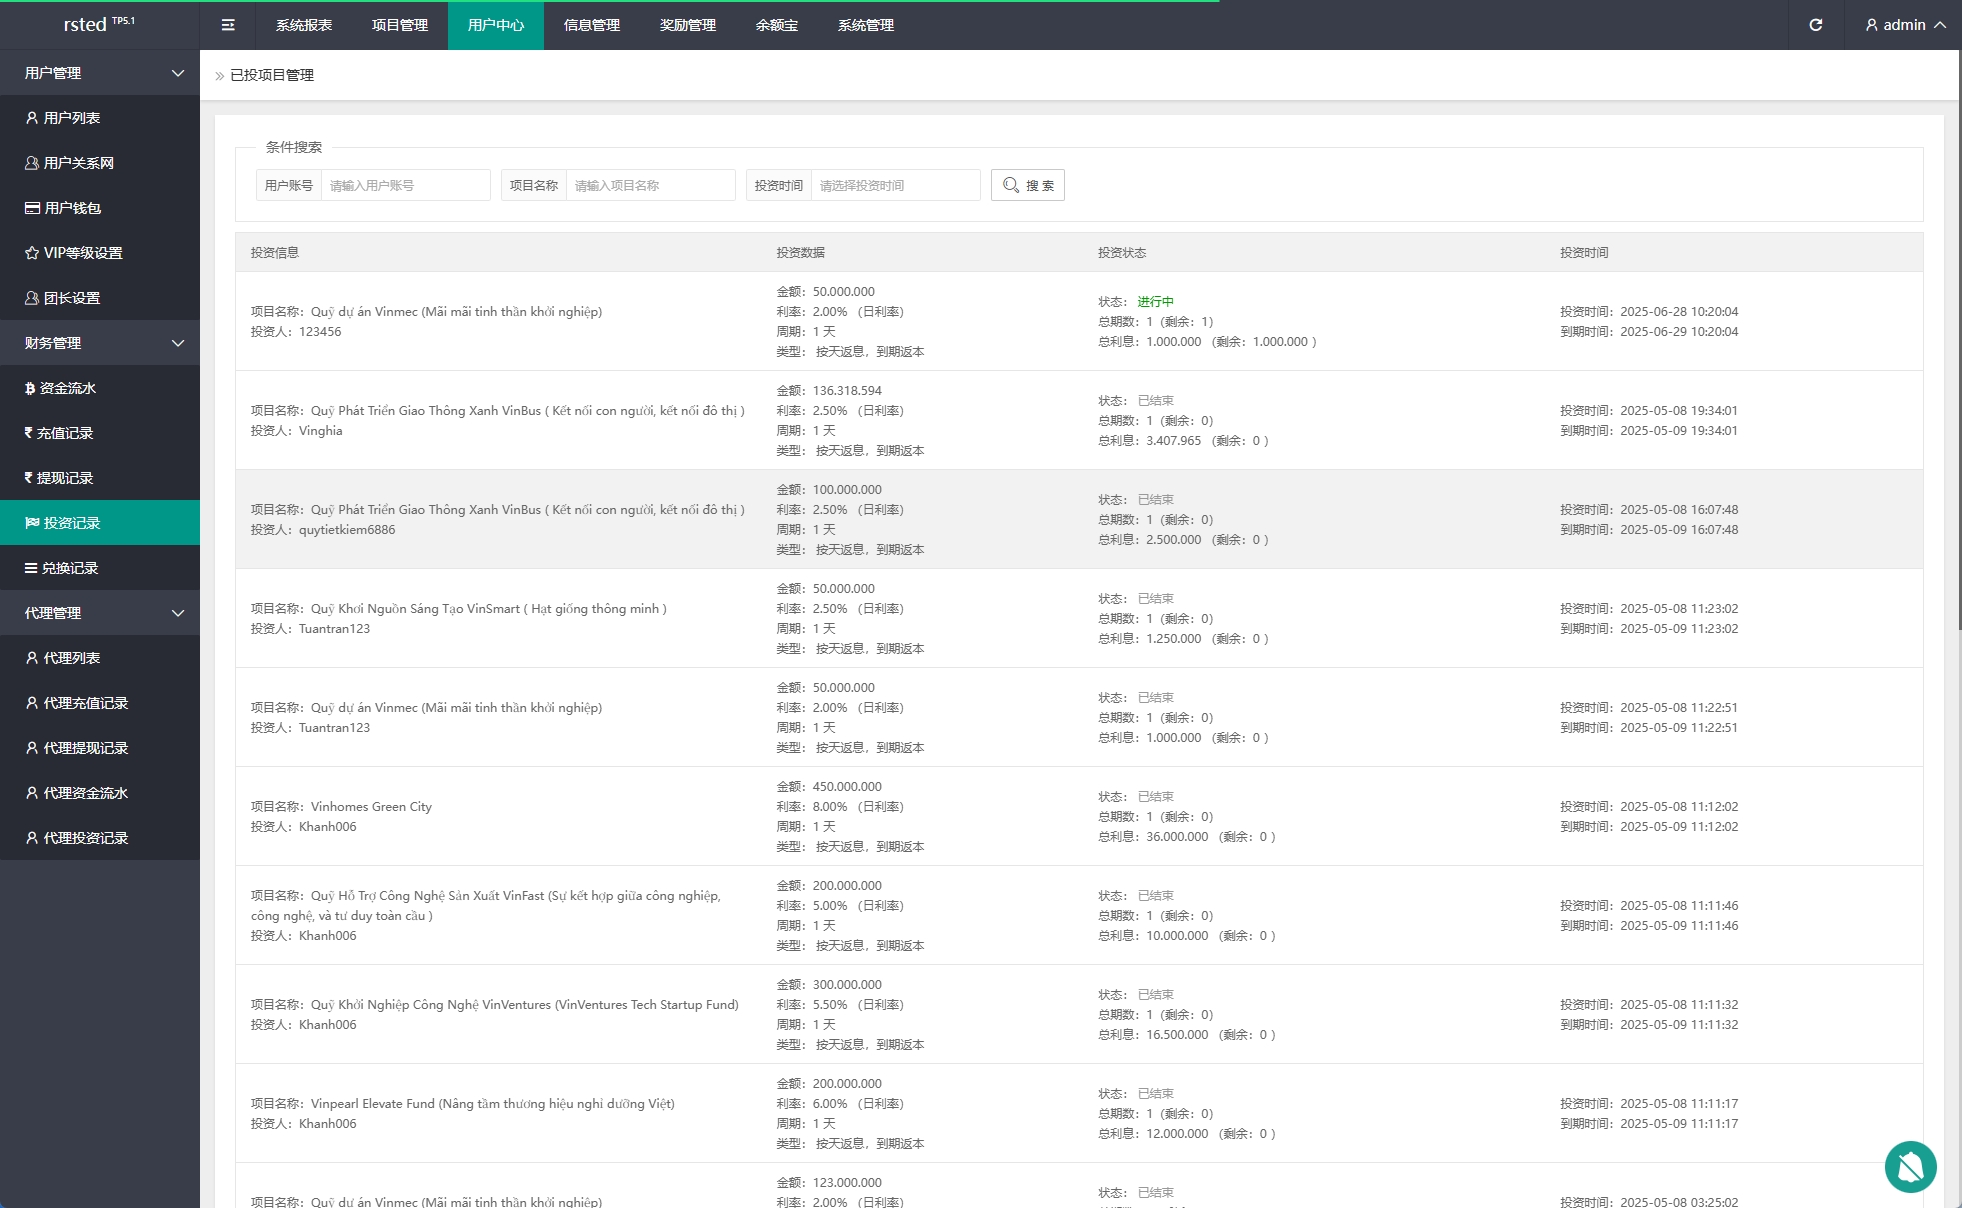The image size is (1962, 1208).
Task: Open 兑换记录 list icon item
Action: 69,568
